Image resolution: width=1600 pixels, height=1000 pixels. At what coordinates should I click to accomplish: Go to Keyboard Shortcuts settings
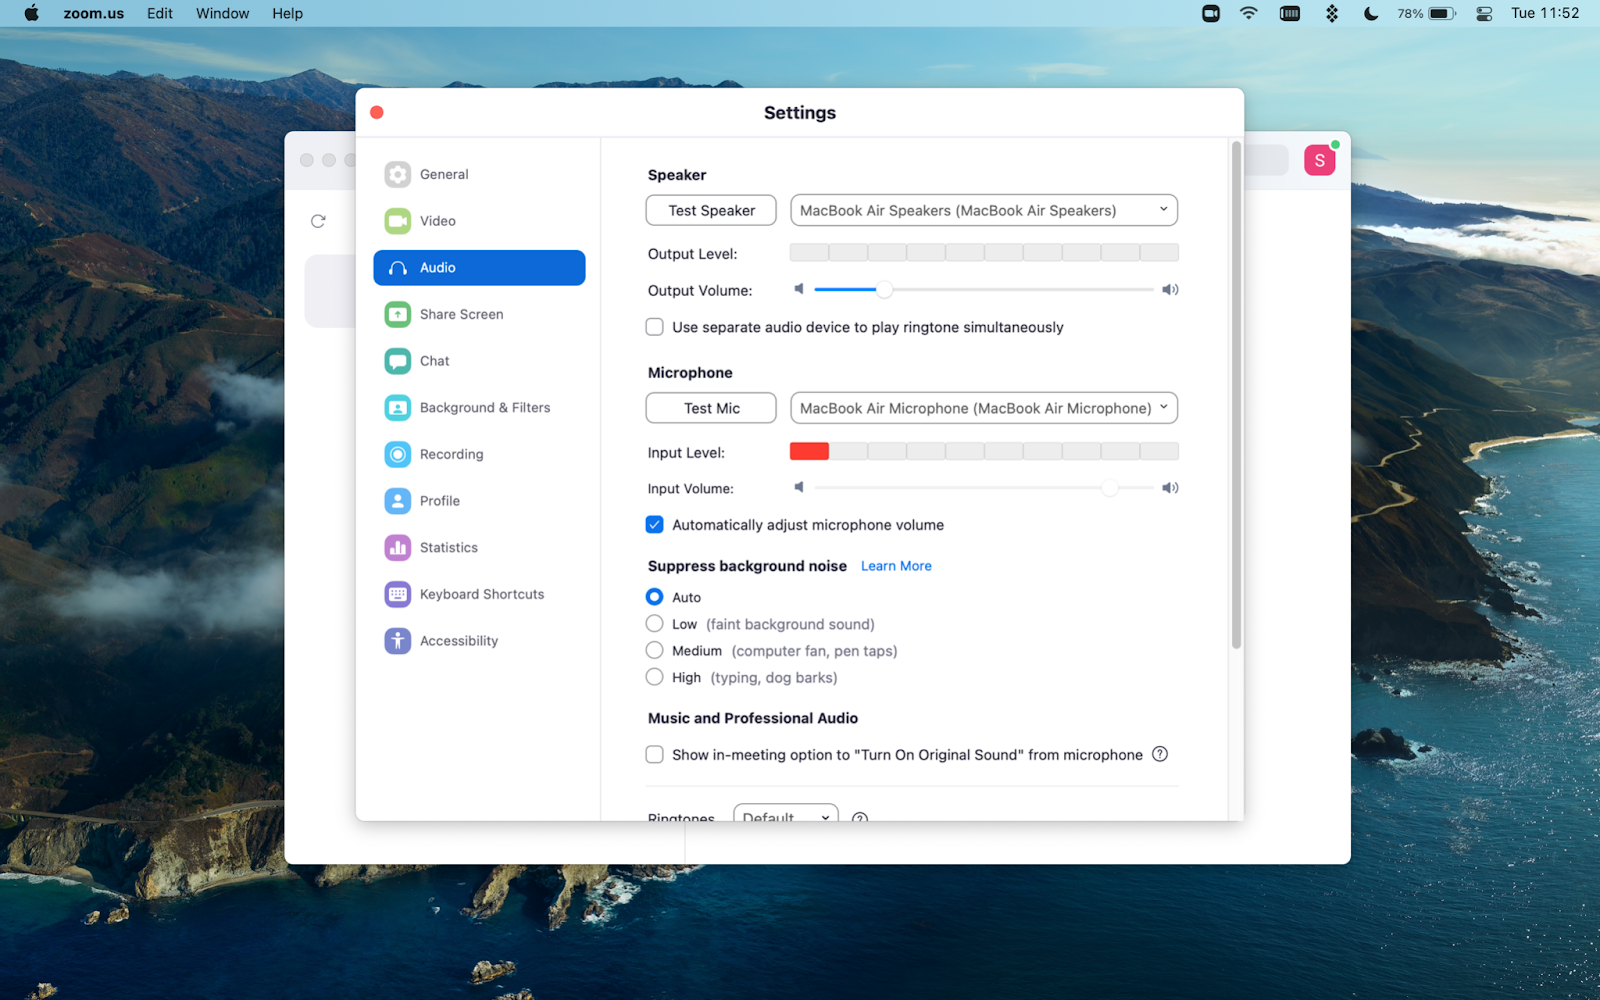[479, 594]
